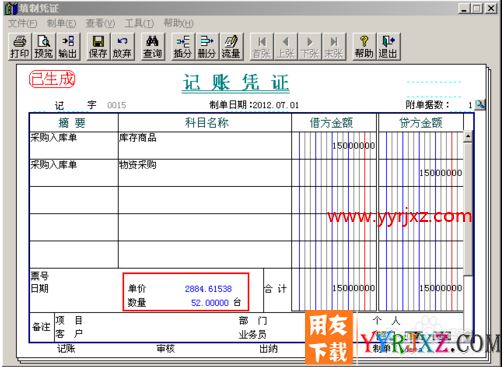Click the 输出 export icon
The width and height of the screenshot is (503, 367).
coord(68,46)
